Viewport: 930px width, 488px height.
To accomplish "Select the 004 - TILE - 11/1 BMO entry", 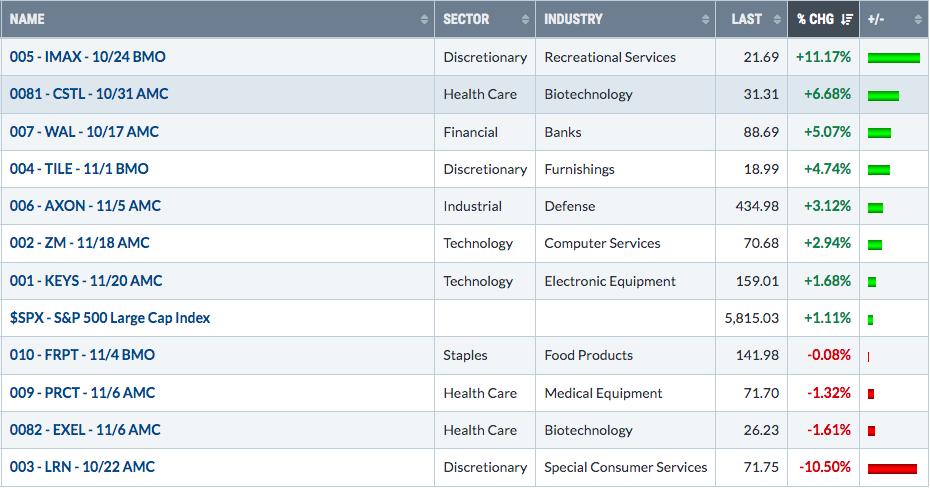I will click(79, 169).
